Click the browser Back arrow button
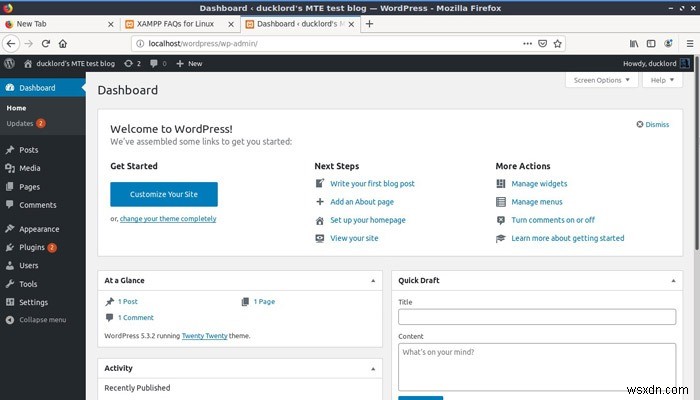The image size is (700, 400). (11, 43)
